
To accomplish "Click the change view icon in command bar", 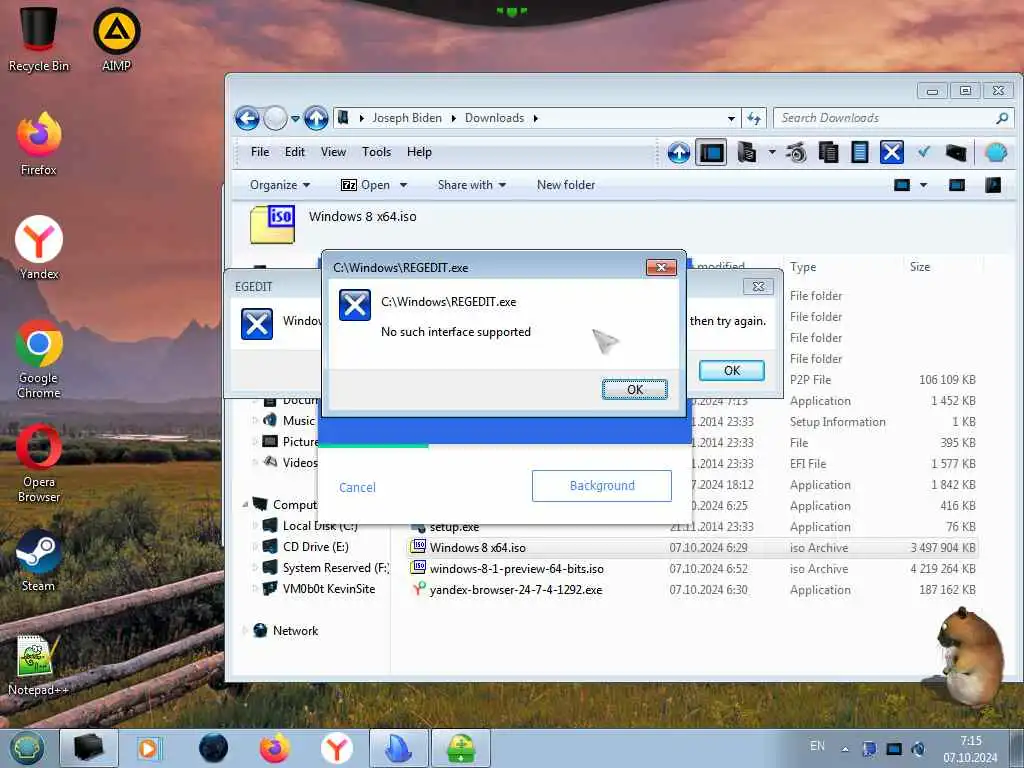I will 902,185.
